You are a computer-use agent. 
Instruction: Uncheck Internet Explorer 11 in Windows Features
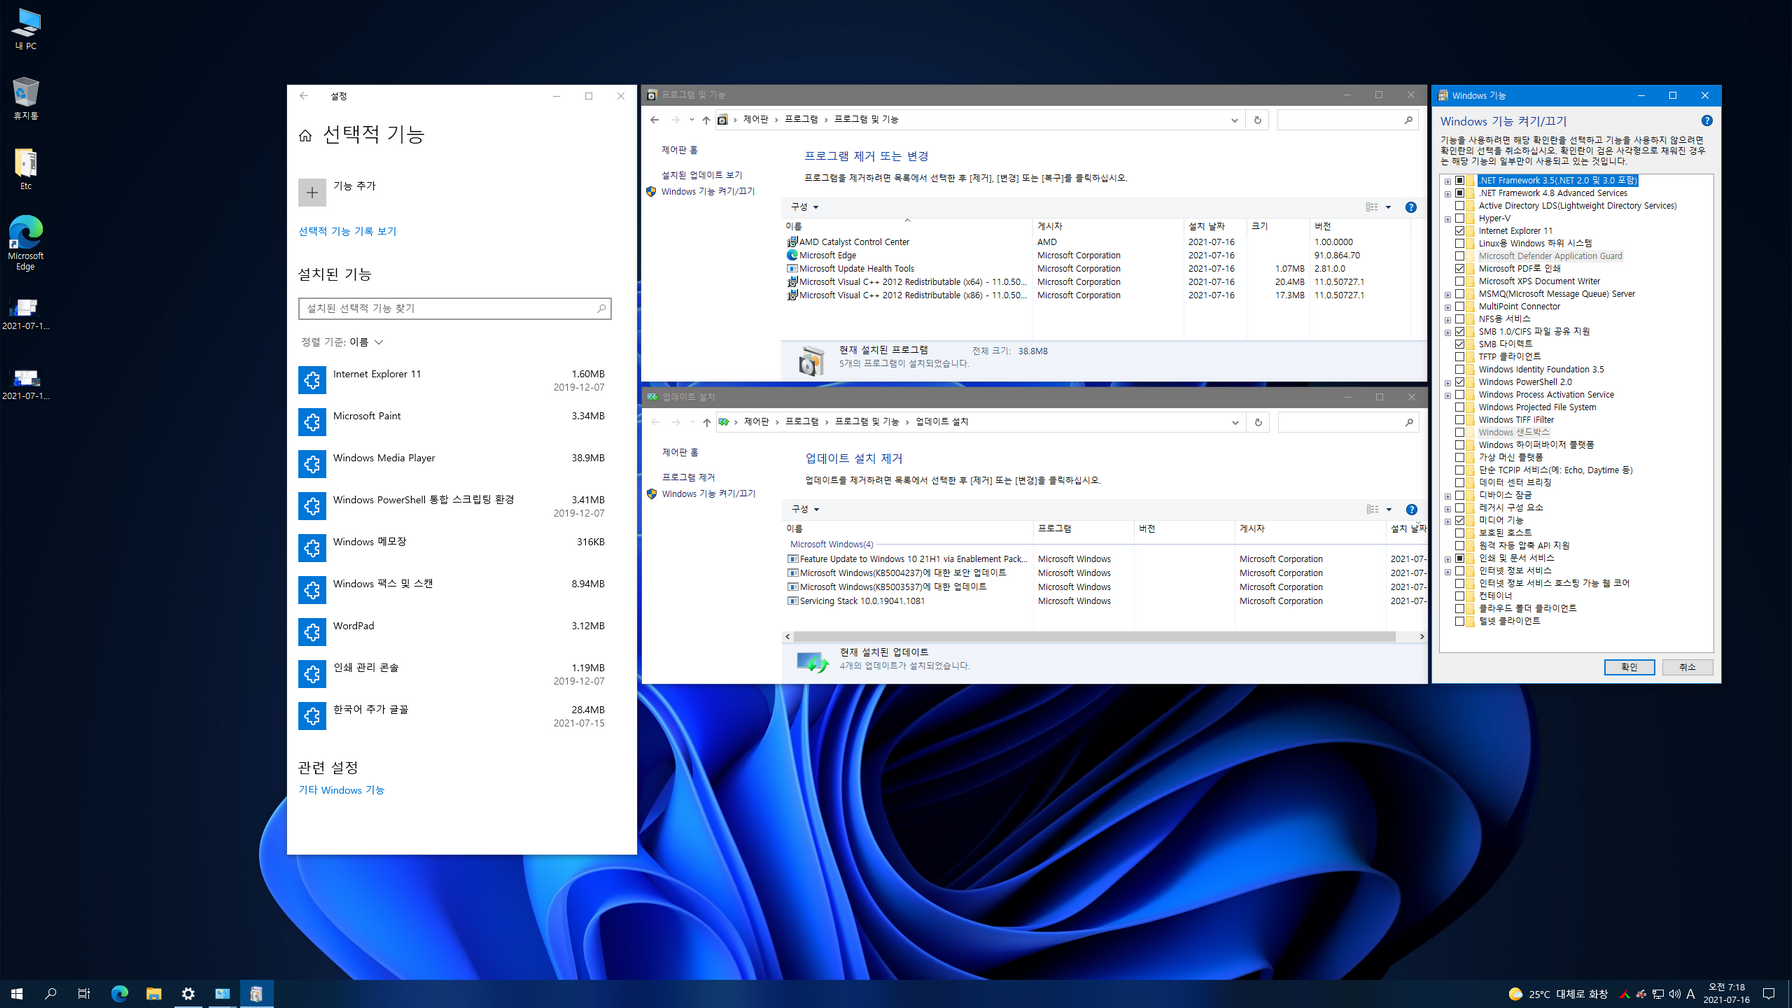tap(1460, 231)
